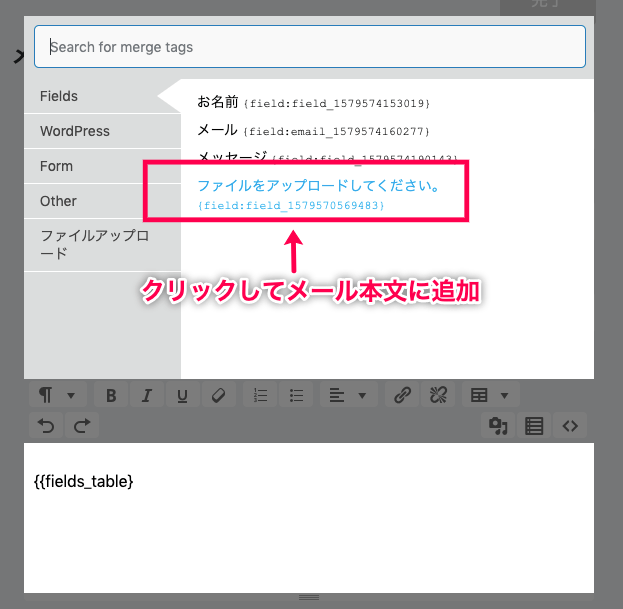Click the {{fields_table} text in editor
This screenshot has width=623, height=609.
(x=83, y=481)
